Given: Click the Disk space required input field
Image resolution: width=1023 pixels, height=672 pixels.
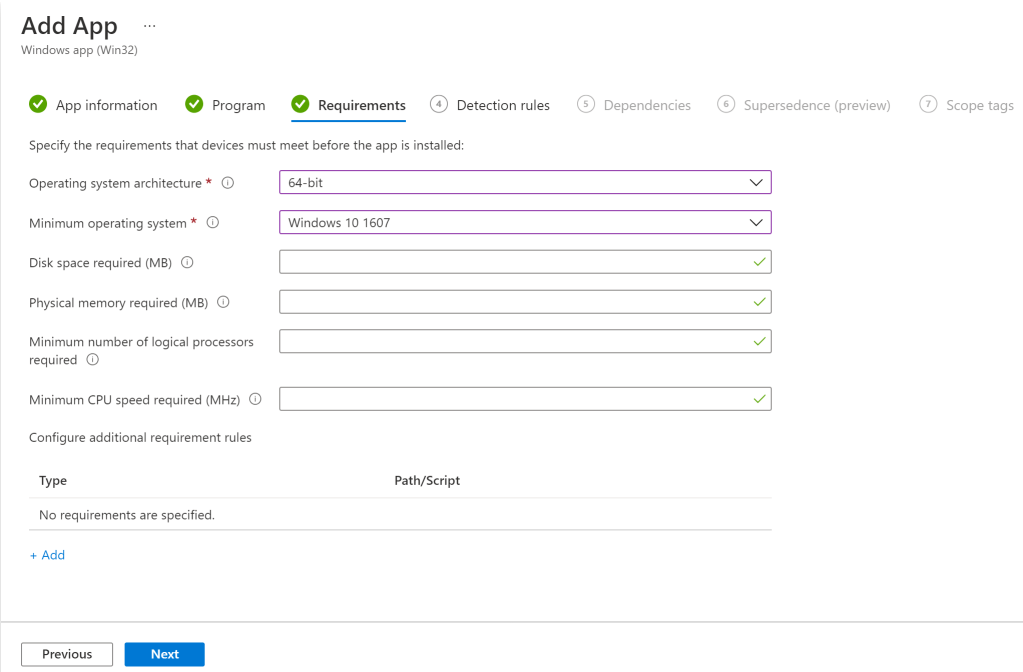Looking at the screenshot, I should [515, 262].
